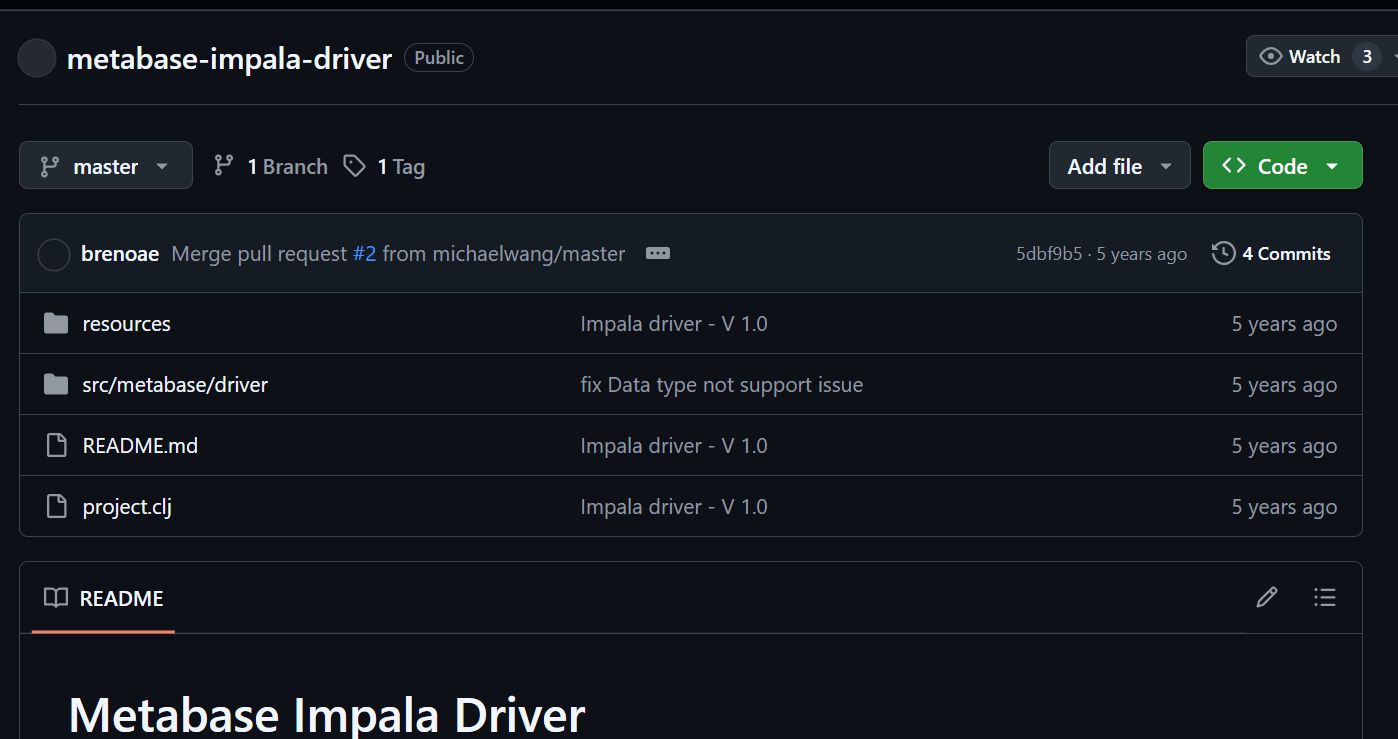
Task: Click the Public visibility badge
Action: 439,58
